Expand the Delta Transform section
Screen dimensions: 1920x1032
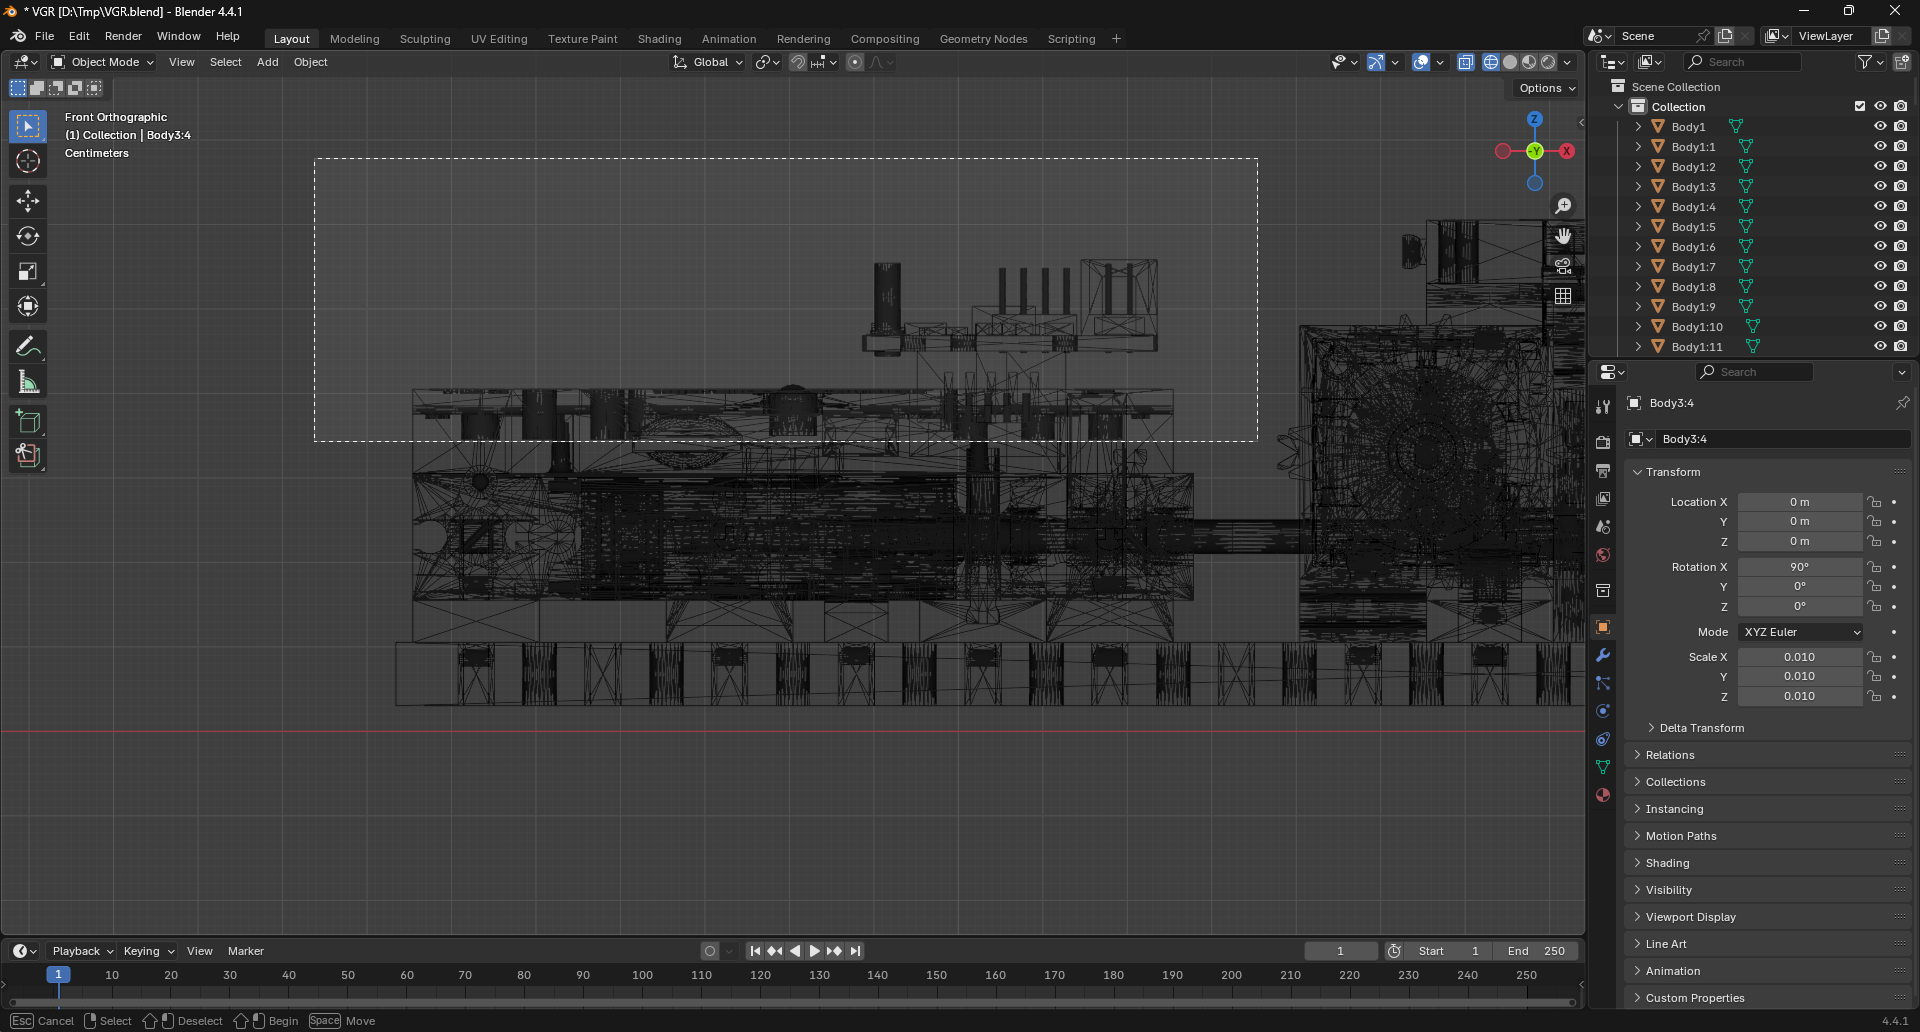click(1701, 728)
